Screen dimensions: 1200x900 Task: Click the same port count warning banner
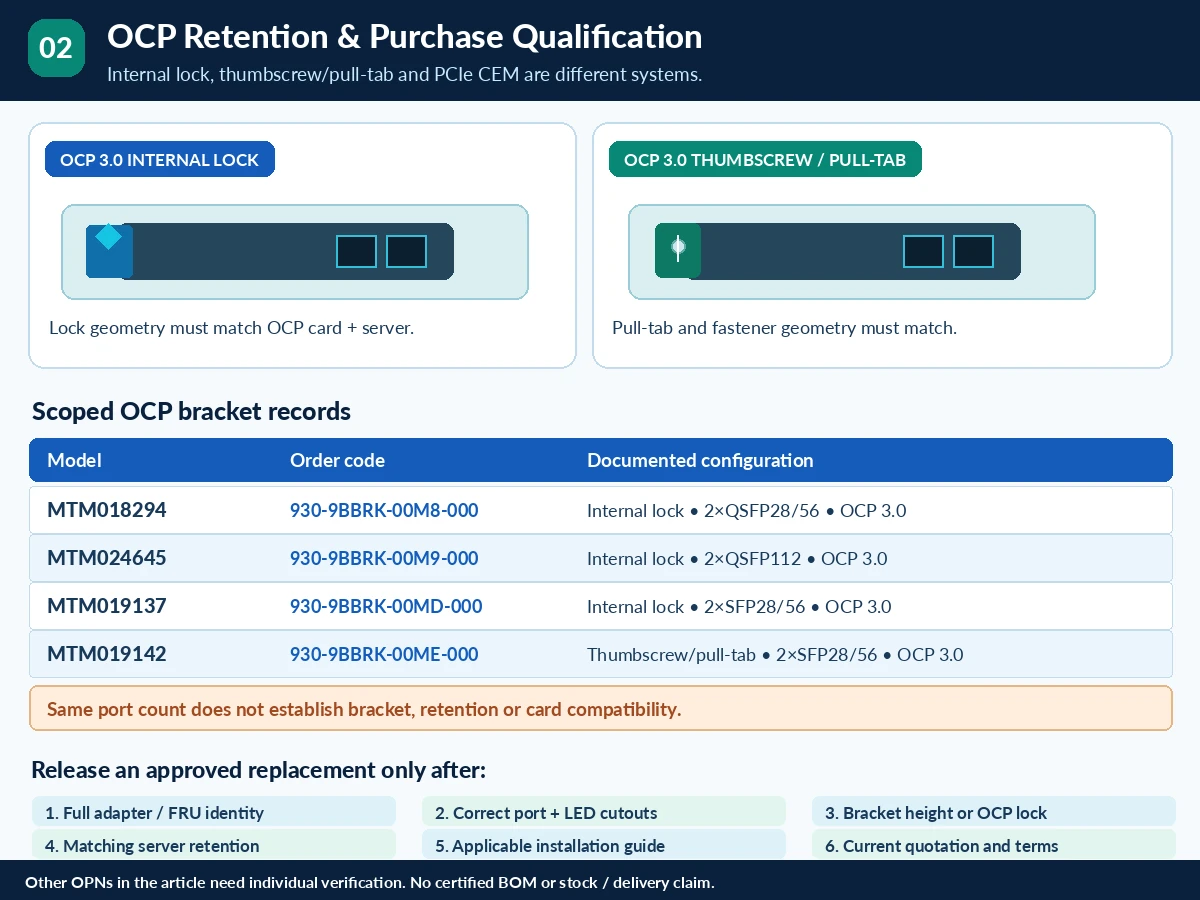(600, 708)
